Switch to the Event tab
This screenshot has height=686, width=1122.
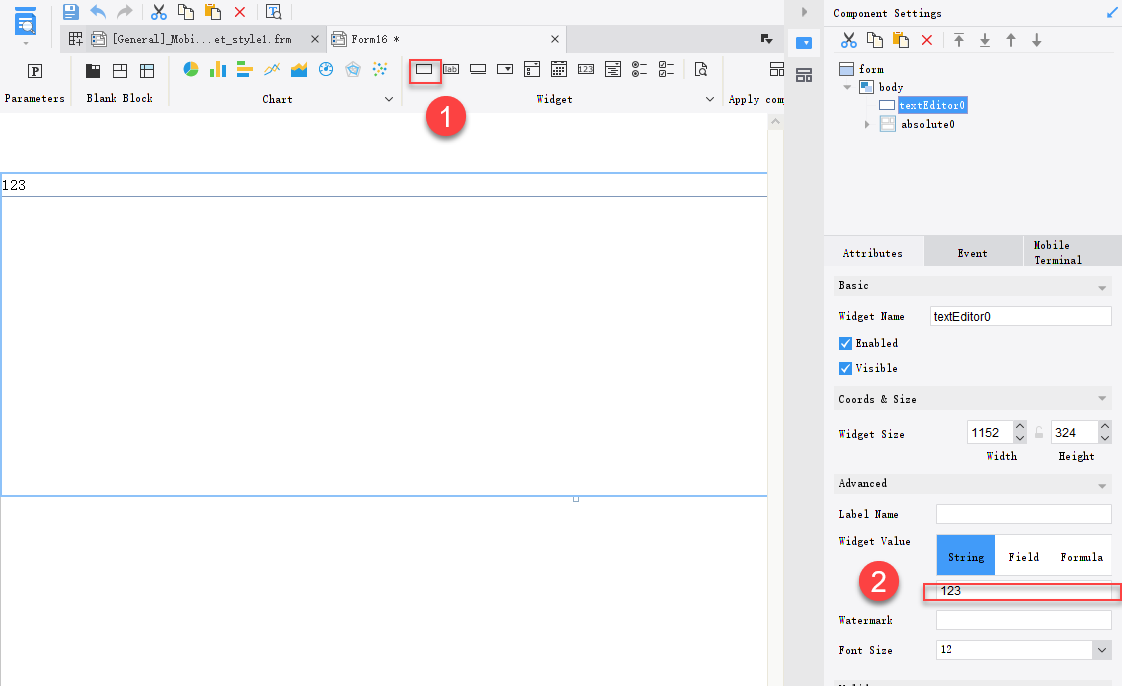[972, 253]
